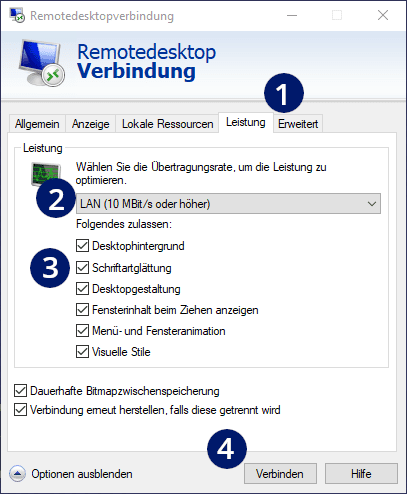Click the round arrow icon beside Optionen ausblenden
Screen dimensions: 407x494
pyautogui.click(x=17, y=474)
